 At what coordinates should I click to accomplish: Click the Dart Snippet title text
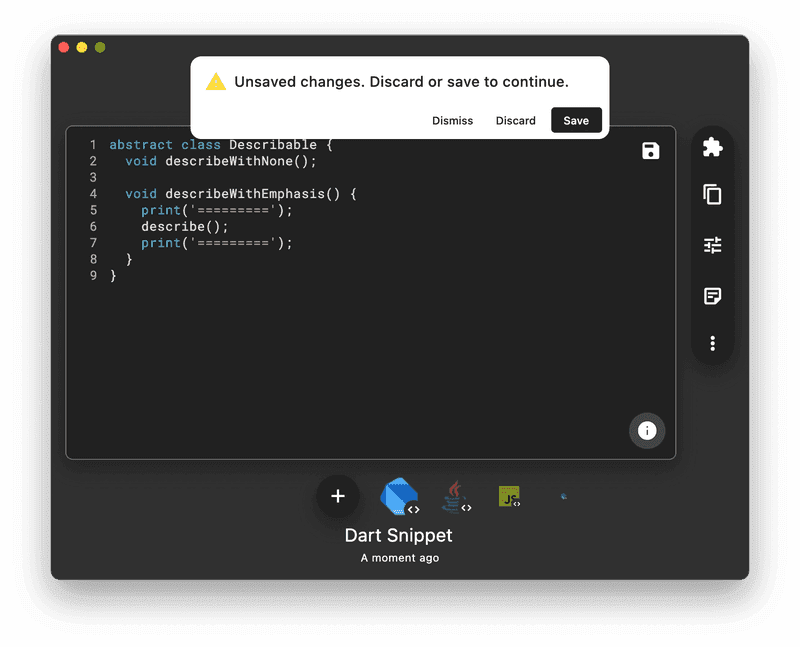(398, 535)
